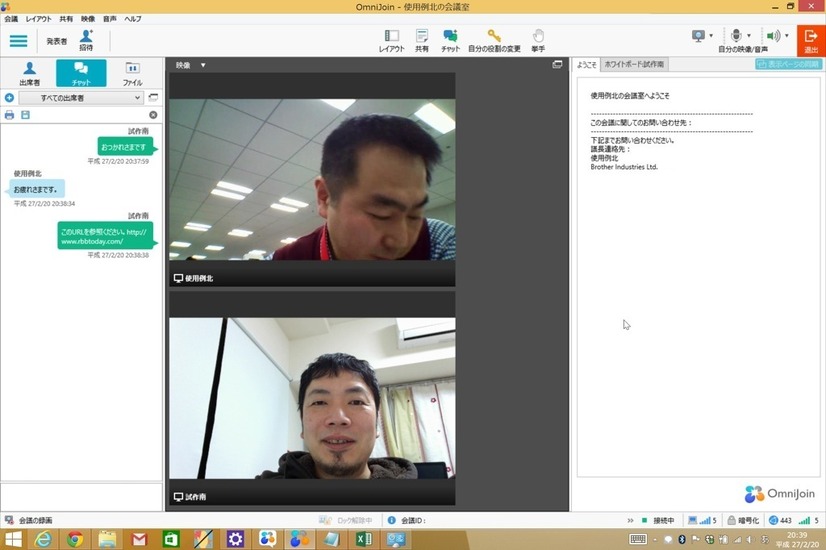
Task: Open the 共有 menu in menu bar
Action: point(66,19)
